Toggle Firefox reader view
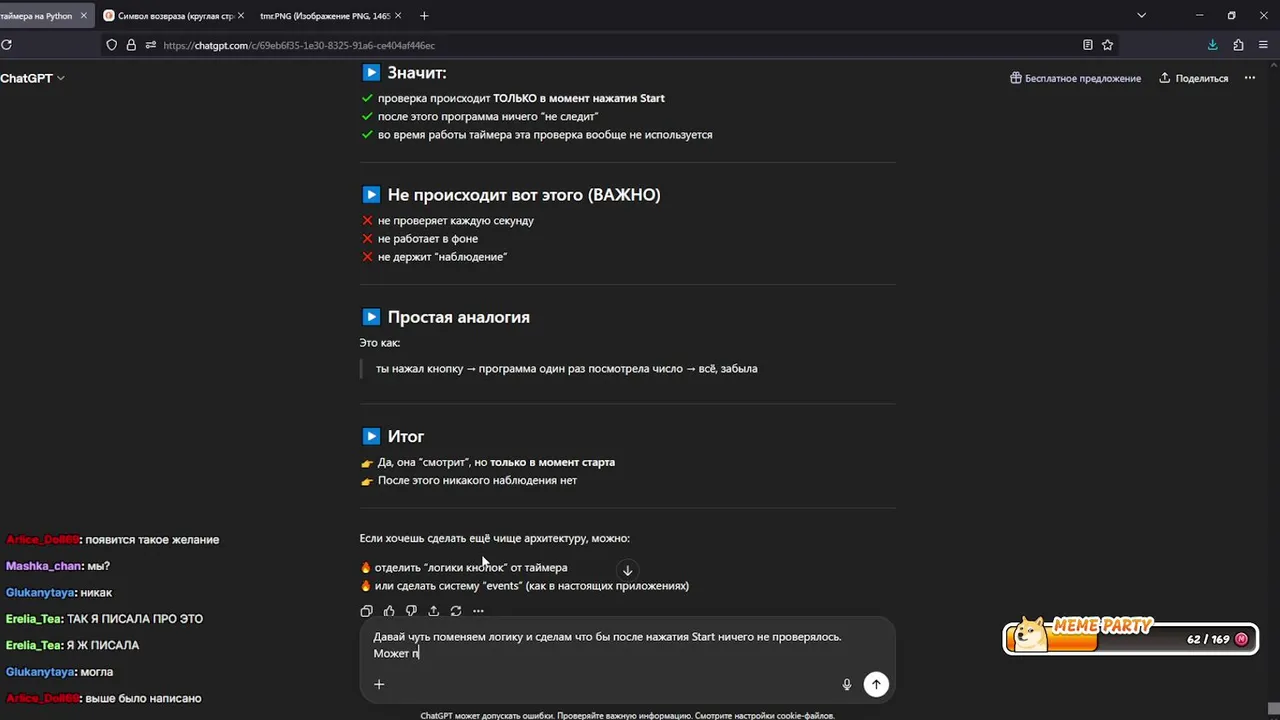The height and width of the screenshot is (720, 1280). 1087,45
